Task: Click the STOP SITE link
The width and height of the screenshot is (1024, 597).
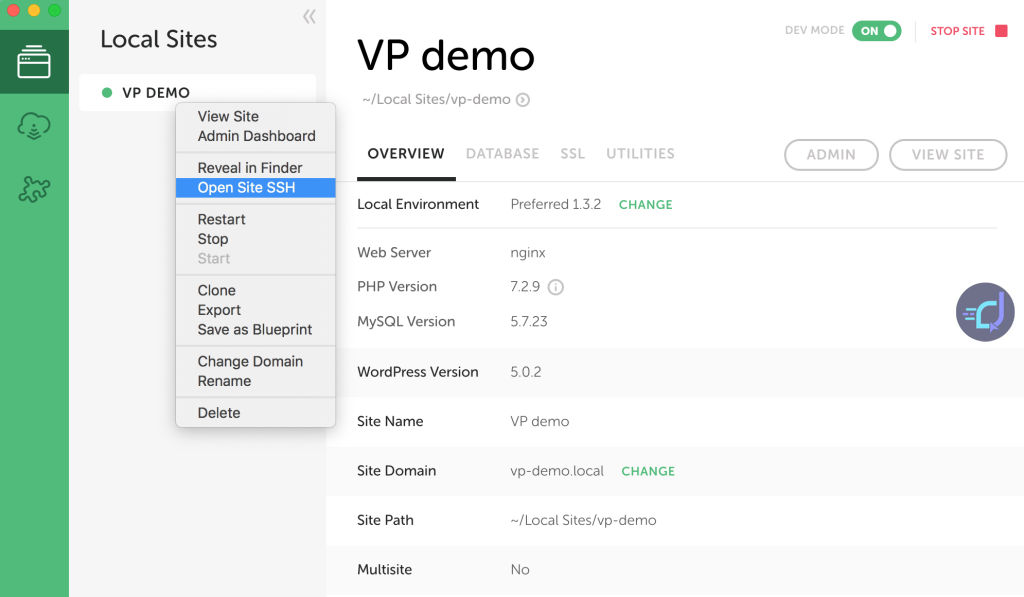Action: 957,31
